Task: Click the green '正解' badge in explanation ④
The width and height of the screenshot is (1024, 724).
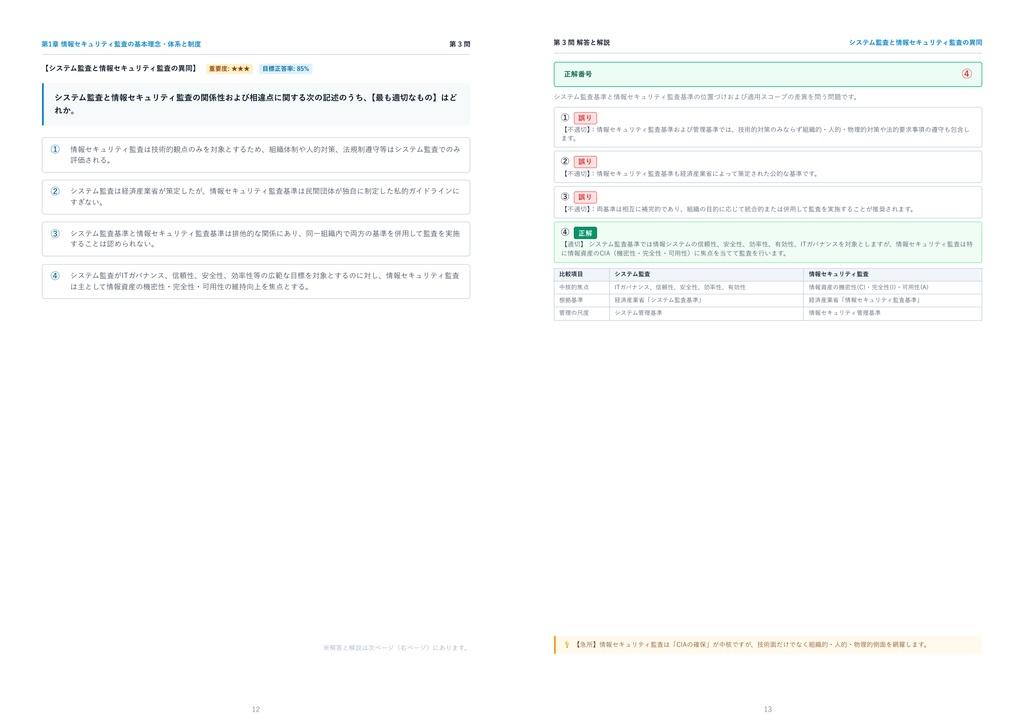Action: coord(585,232)
